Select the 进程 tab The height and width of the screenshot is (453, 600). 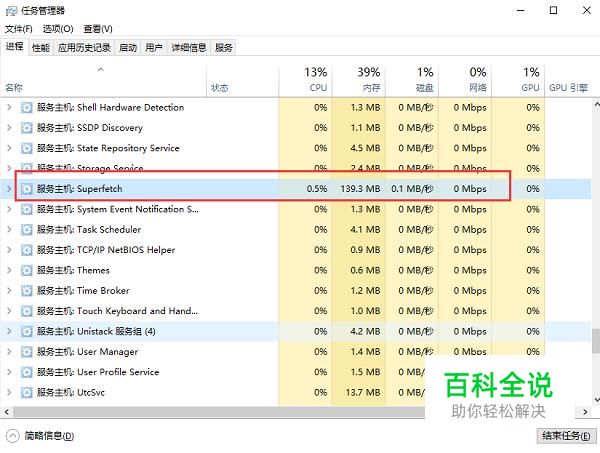14,47
